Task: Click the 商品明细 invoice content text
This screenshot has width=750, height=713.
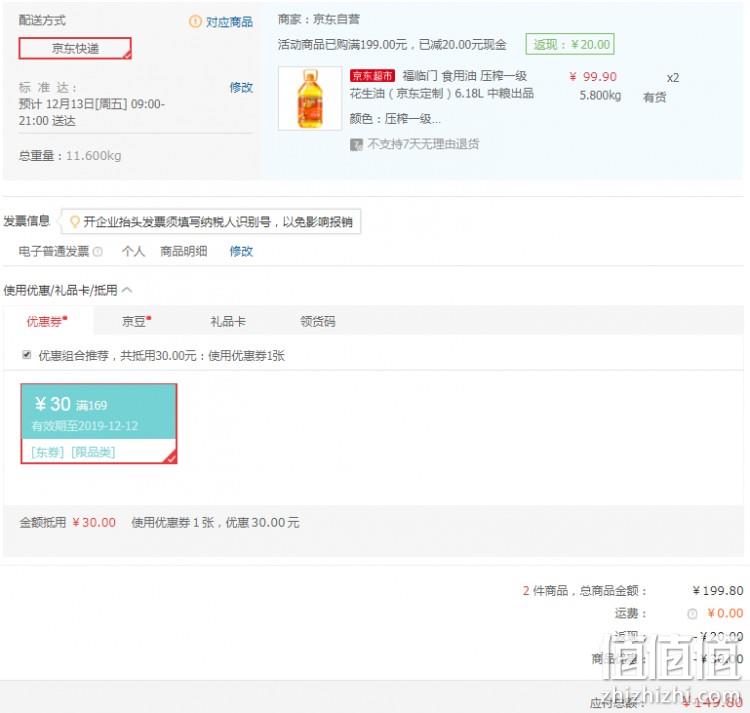Action: [184, 252]
